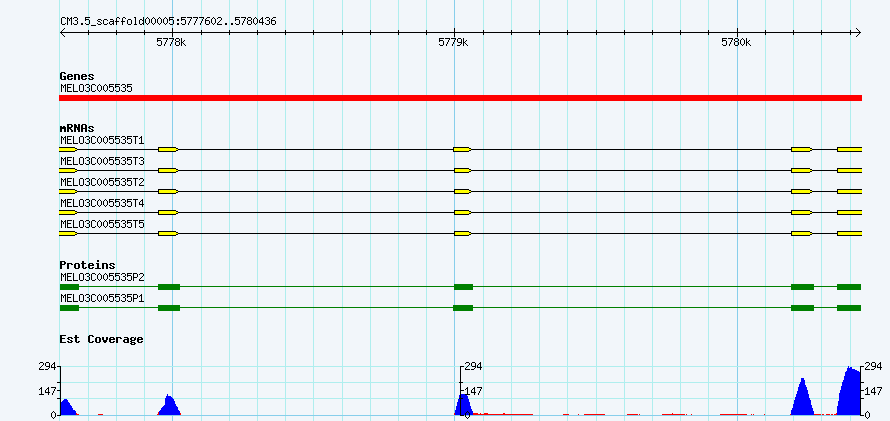Screen dimensions: 890x421
Task: Click the MELO3C005535T3 yellow exon near 5779k
Action: [x=462, y=170]
